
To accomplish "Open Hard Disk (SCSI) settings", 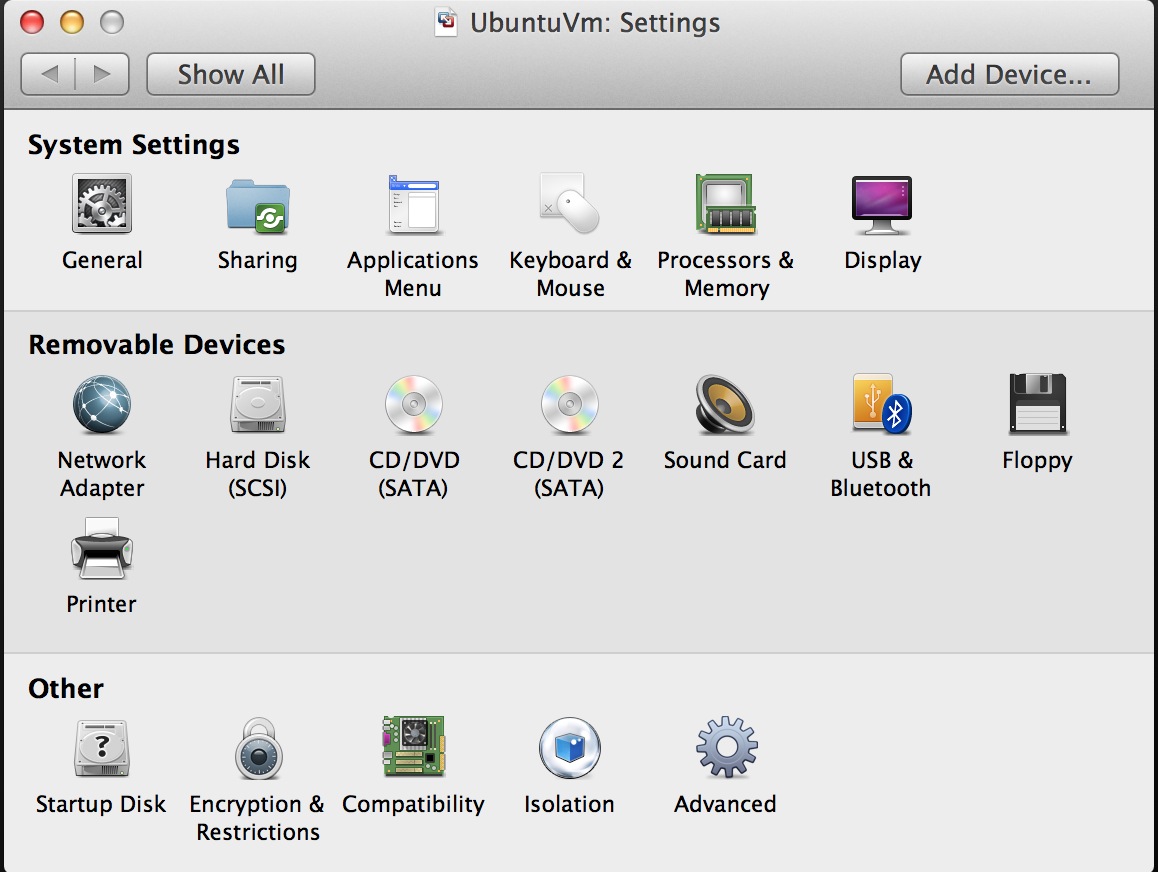I will (x=258, y=405).
